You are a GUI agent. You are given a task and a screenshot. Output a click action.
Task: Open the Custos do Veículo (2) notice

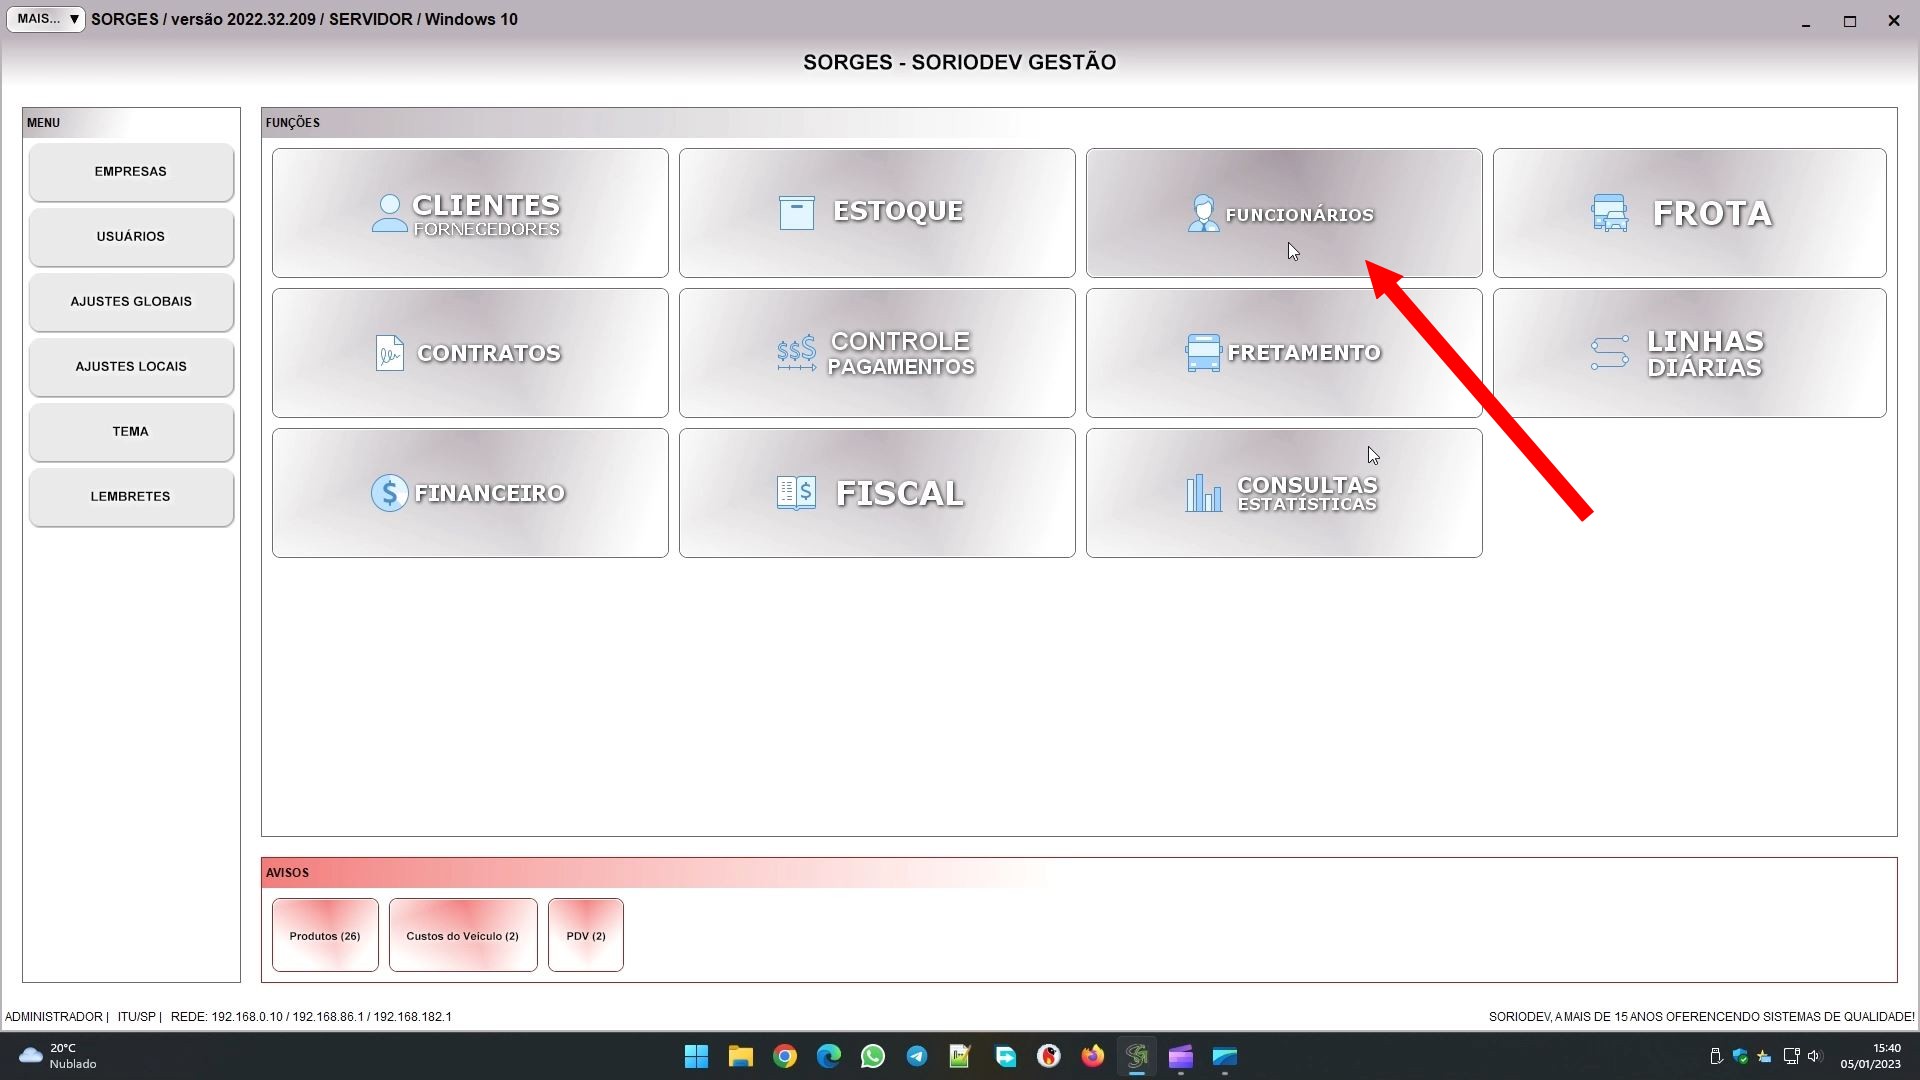pos(463,935)
